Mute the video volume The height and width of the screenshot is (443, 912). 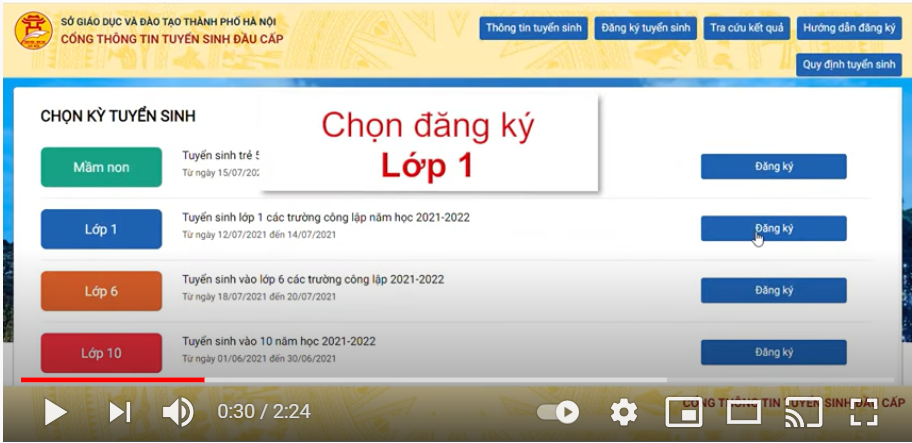point(177,413)
